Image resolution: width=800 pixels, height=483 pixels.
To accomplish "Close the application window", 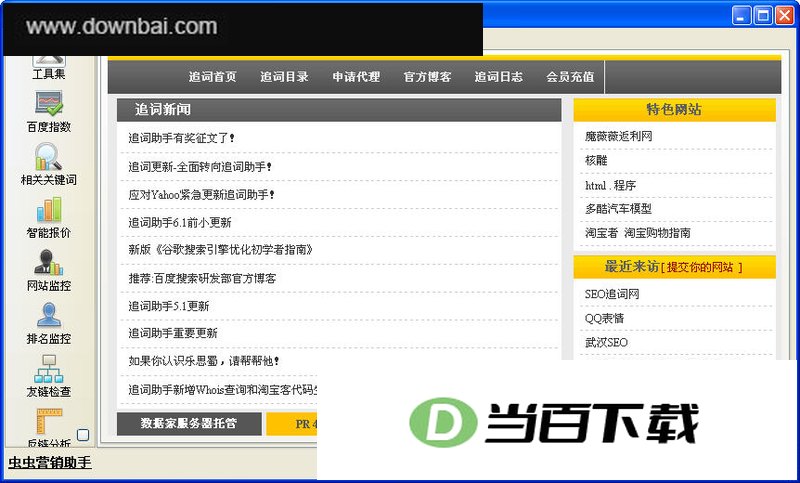I will 785,16.
